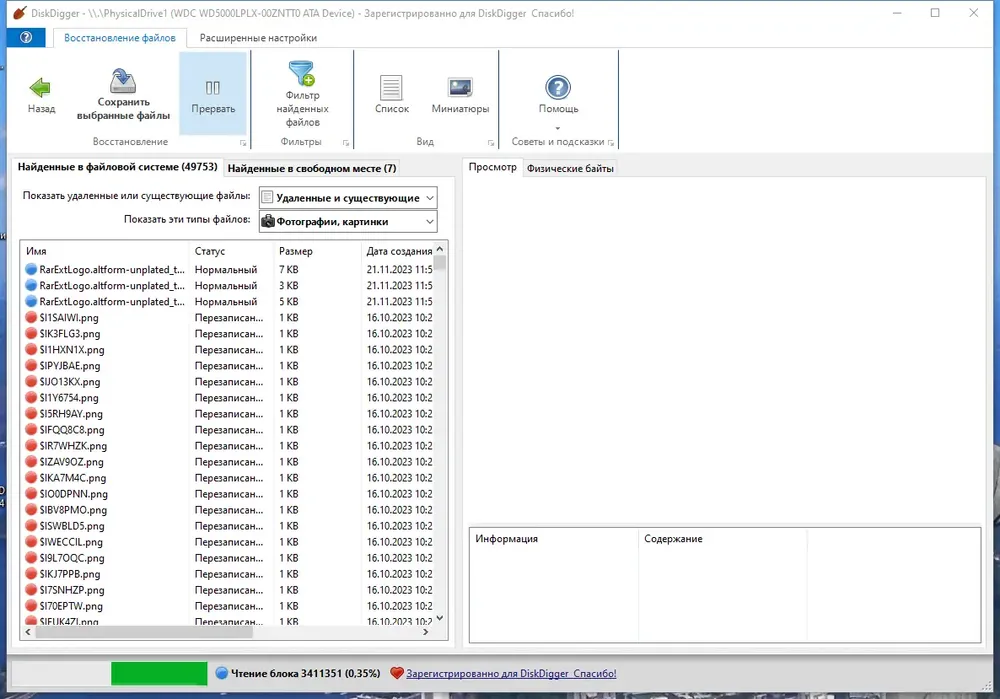Pause scanning with the Прервать button
The width and height of the screenshot is (1000, 699).
point(213,94)
